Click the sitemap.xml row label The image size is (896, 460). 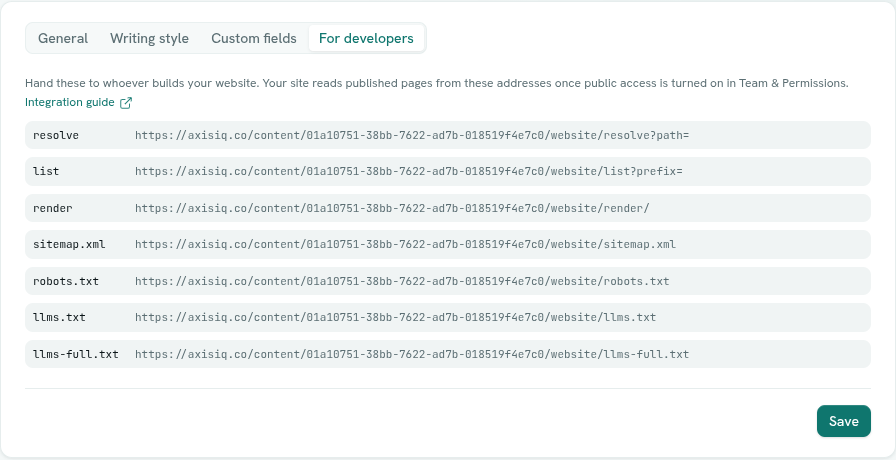69,245
